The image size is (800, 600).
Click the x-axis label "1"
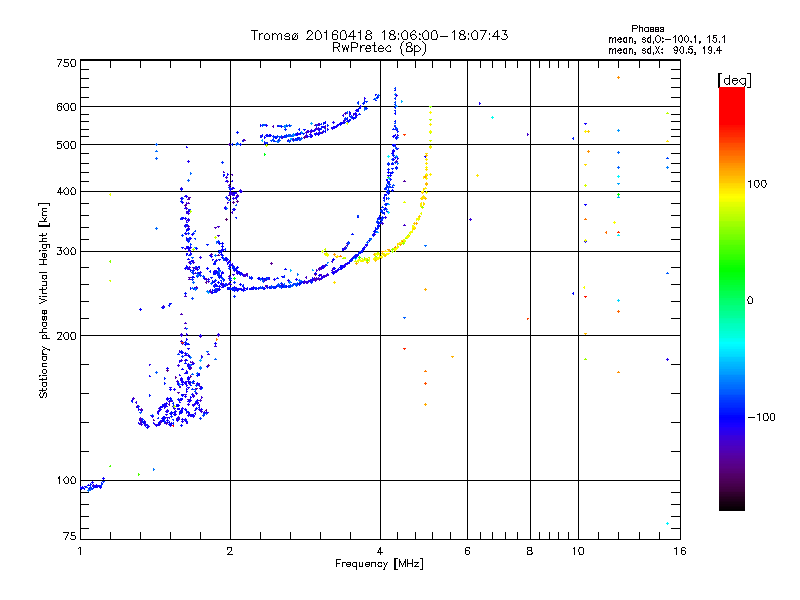click(x=80, y=551)
